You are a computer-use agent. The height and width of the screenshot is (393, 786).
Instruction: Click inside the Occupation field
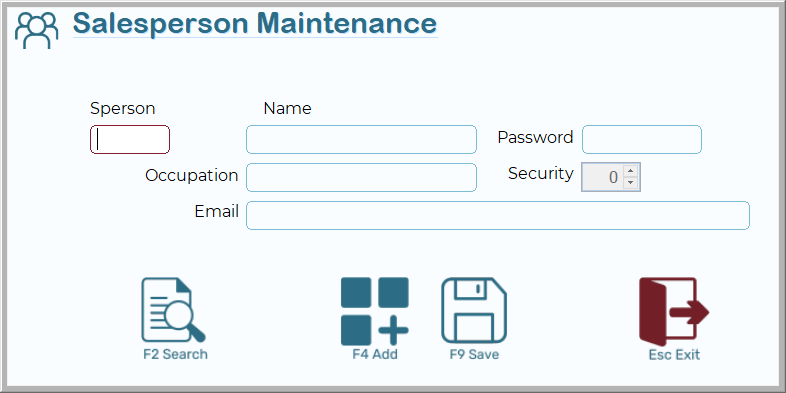[x=361, y=177]
